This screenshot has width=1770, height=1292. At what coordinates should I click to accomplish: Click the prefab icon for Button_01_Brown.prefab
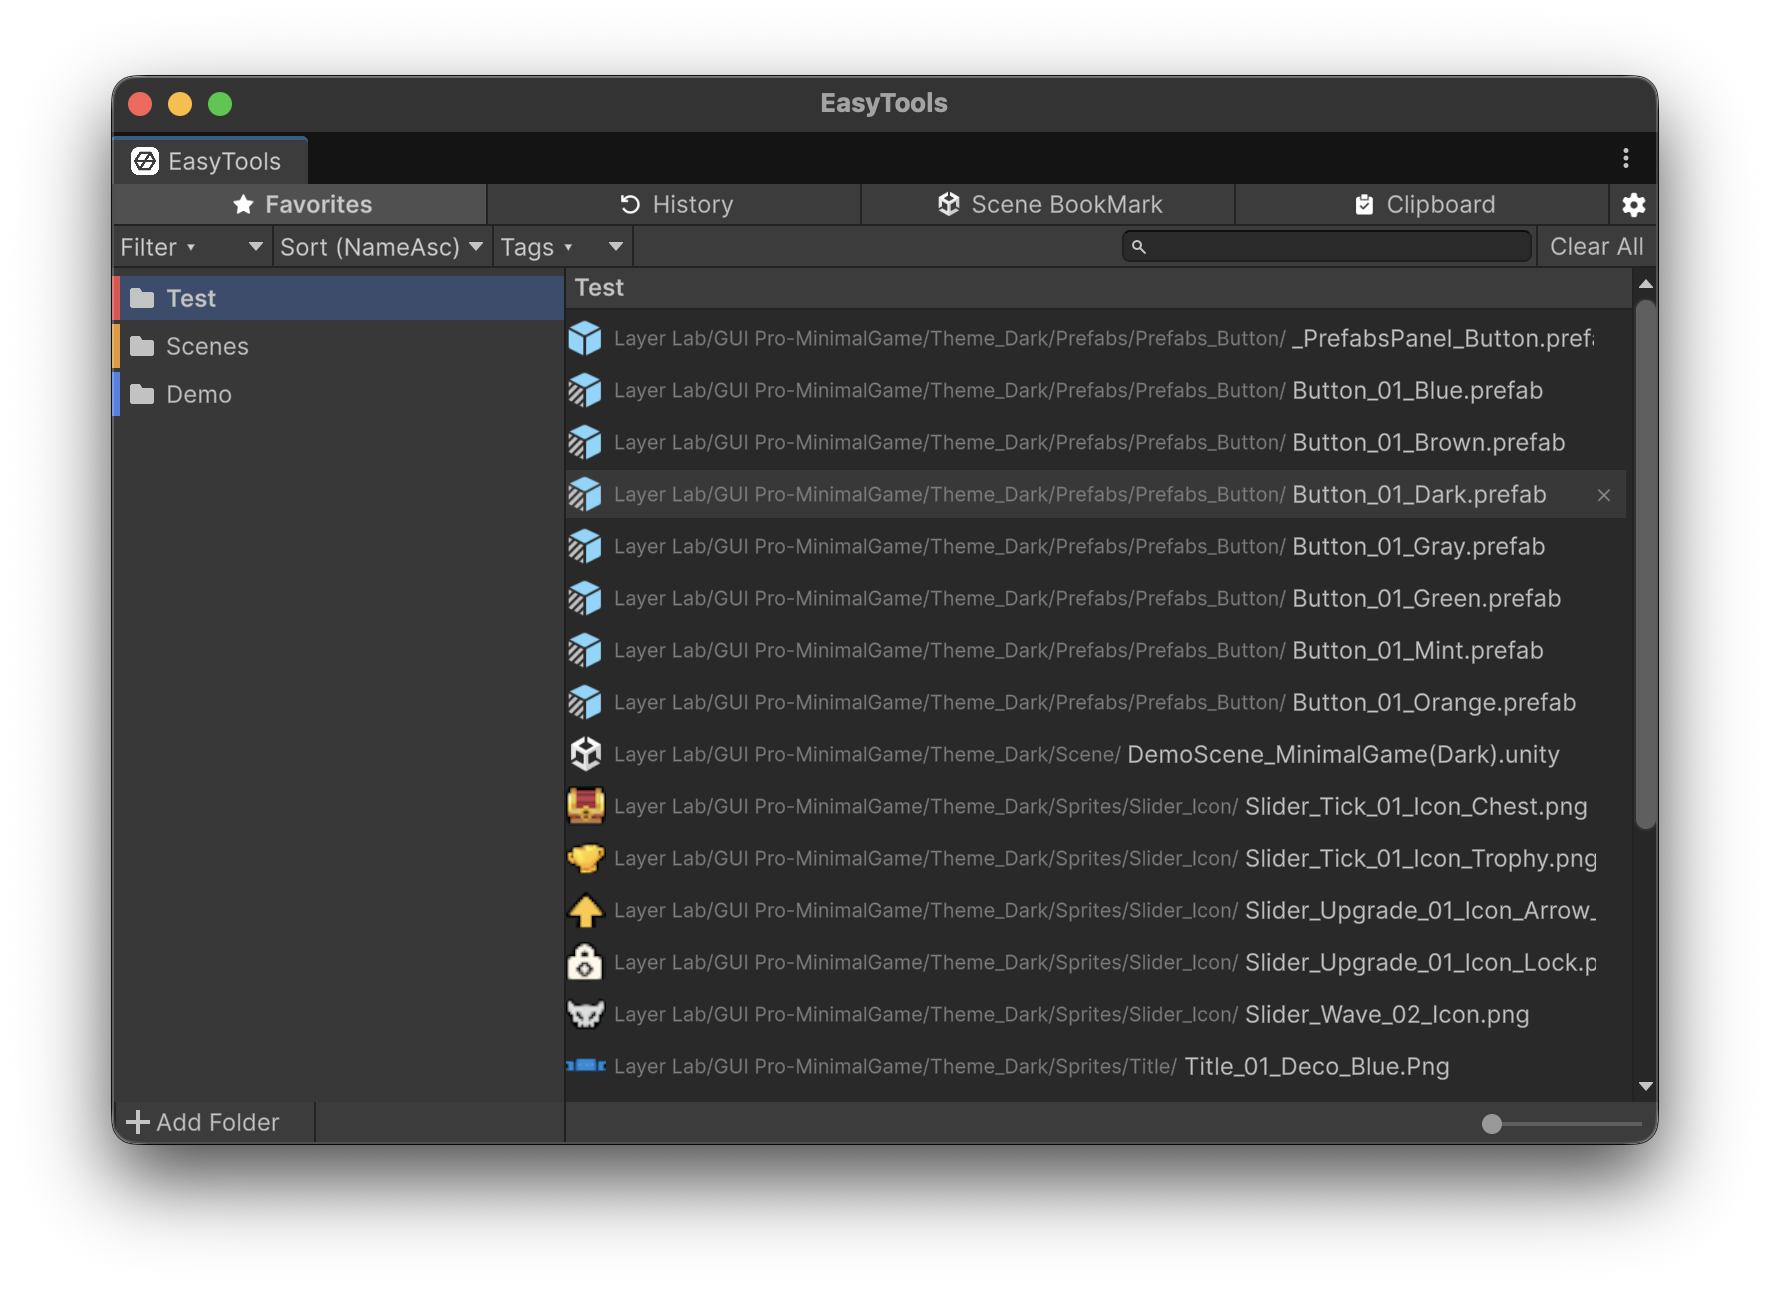[x=585, y=442]
